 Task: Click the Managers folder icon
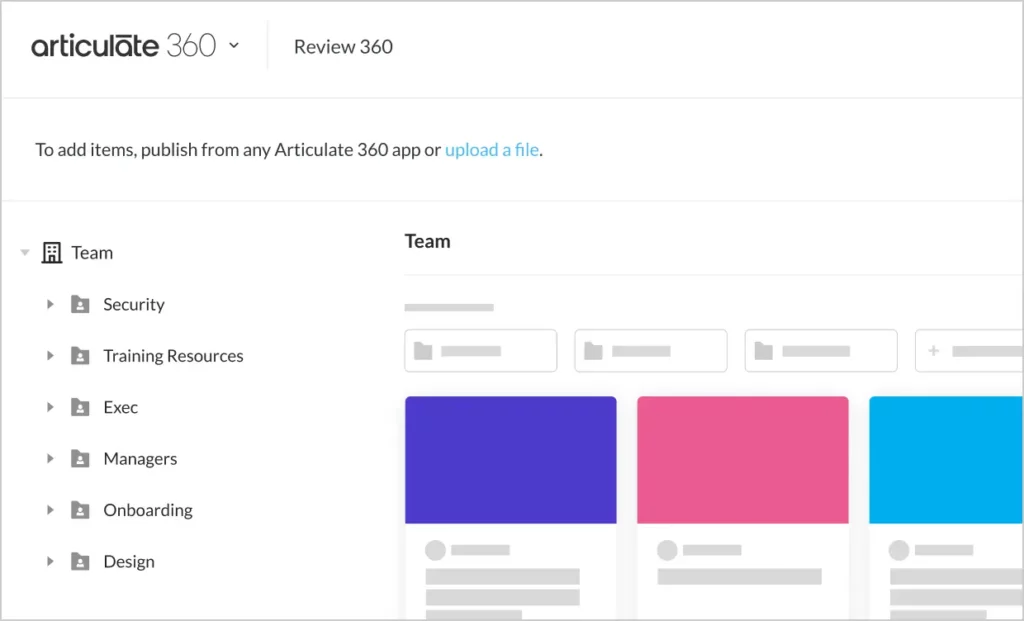click(x=80, y=459)
